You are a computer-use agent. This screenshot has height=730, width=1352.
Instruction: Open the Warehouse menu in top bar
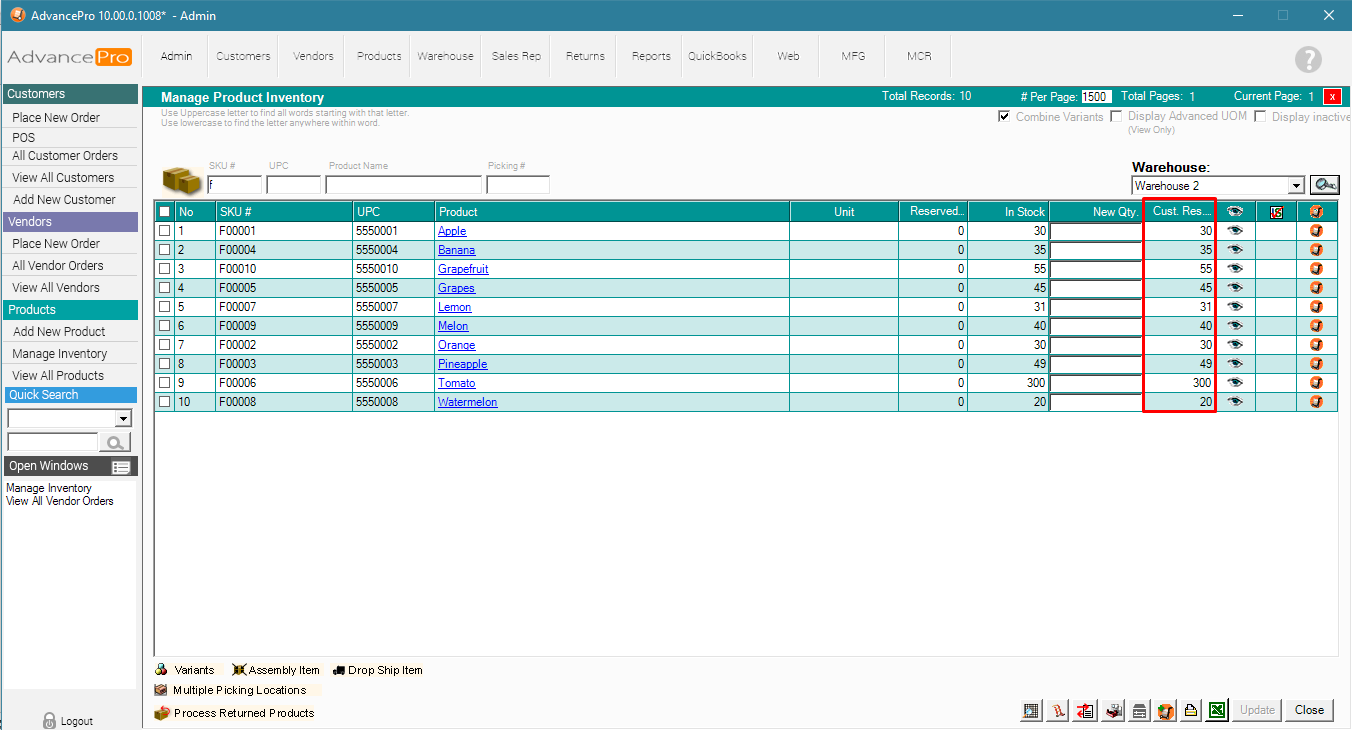(445, 56)
